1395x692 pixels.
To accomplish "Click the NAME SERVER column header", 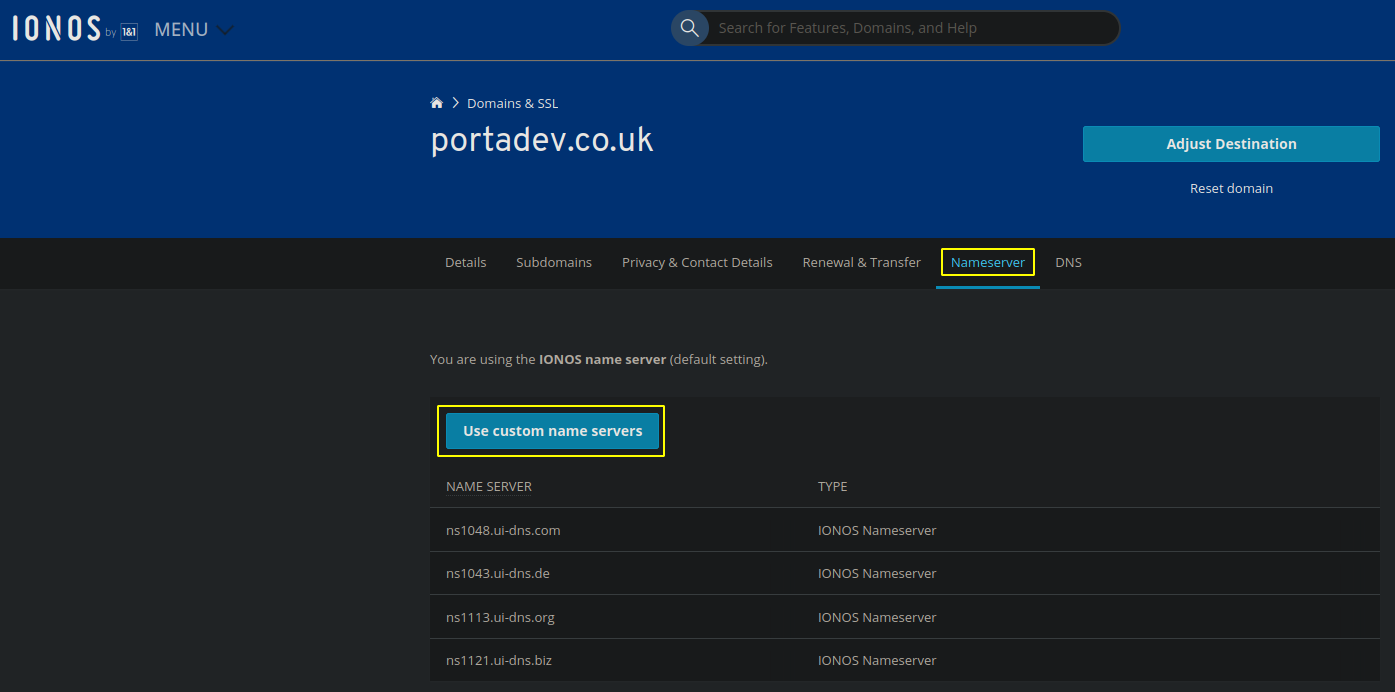I will (x=489, y=487).
